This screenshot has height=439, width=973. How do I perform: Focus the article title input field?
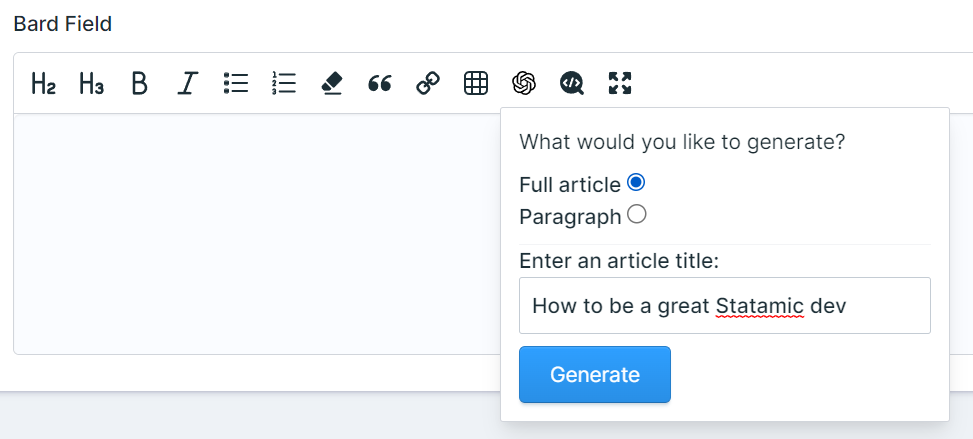pyautogui.click(x=725, y=305)
